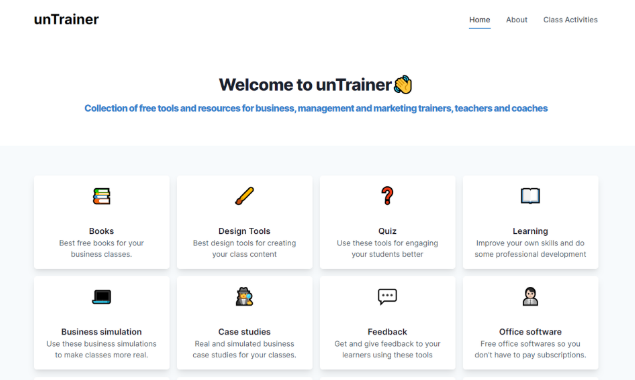Open the Case studies card title
635x380 pixels.
tap(244, 332)
